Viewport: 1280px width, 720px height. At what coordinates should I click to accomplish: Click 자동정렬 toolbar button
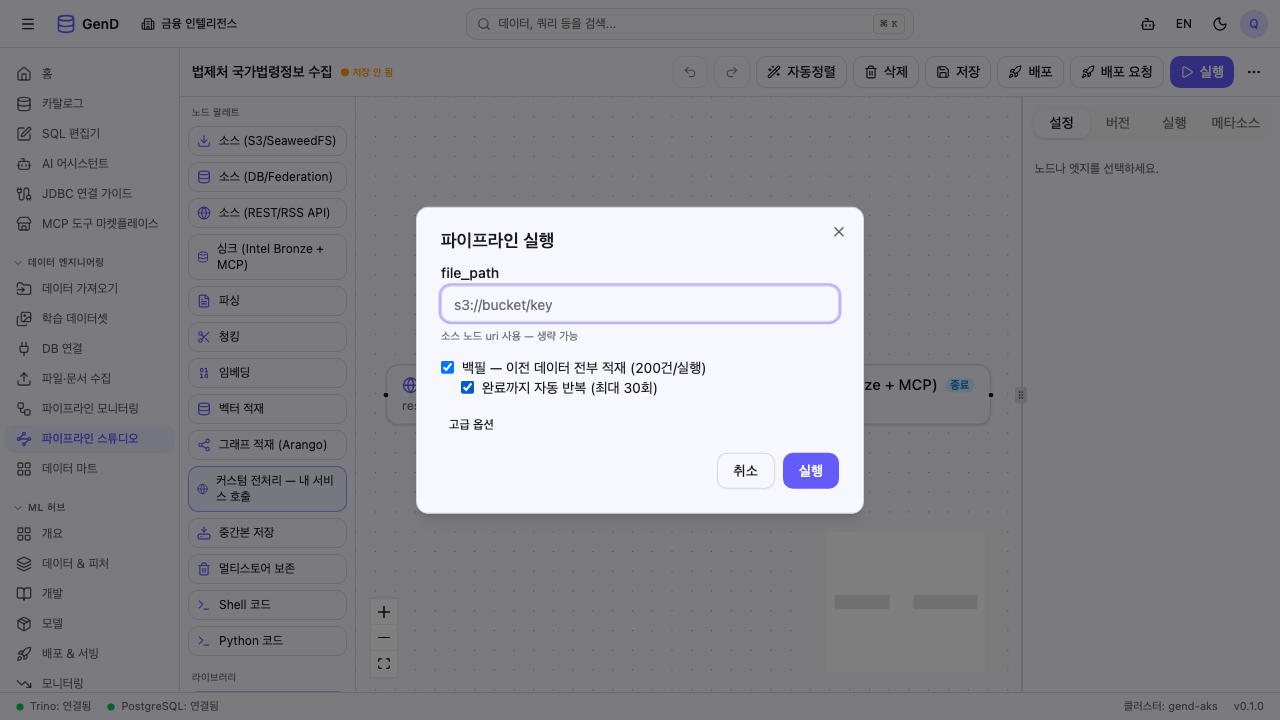click(802, 72)
